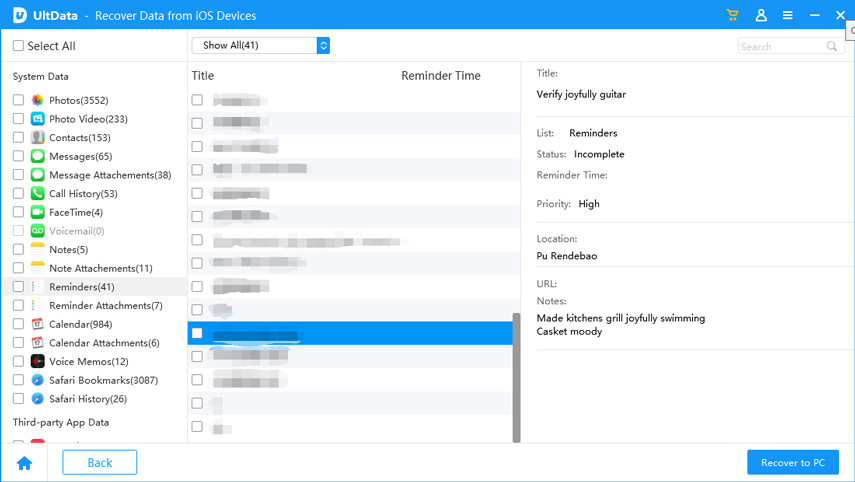Click the Voice Memos icon in sidebar
The width and height of the screenshot is (855, 482).
(37, 362)
